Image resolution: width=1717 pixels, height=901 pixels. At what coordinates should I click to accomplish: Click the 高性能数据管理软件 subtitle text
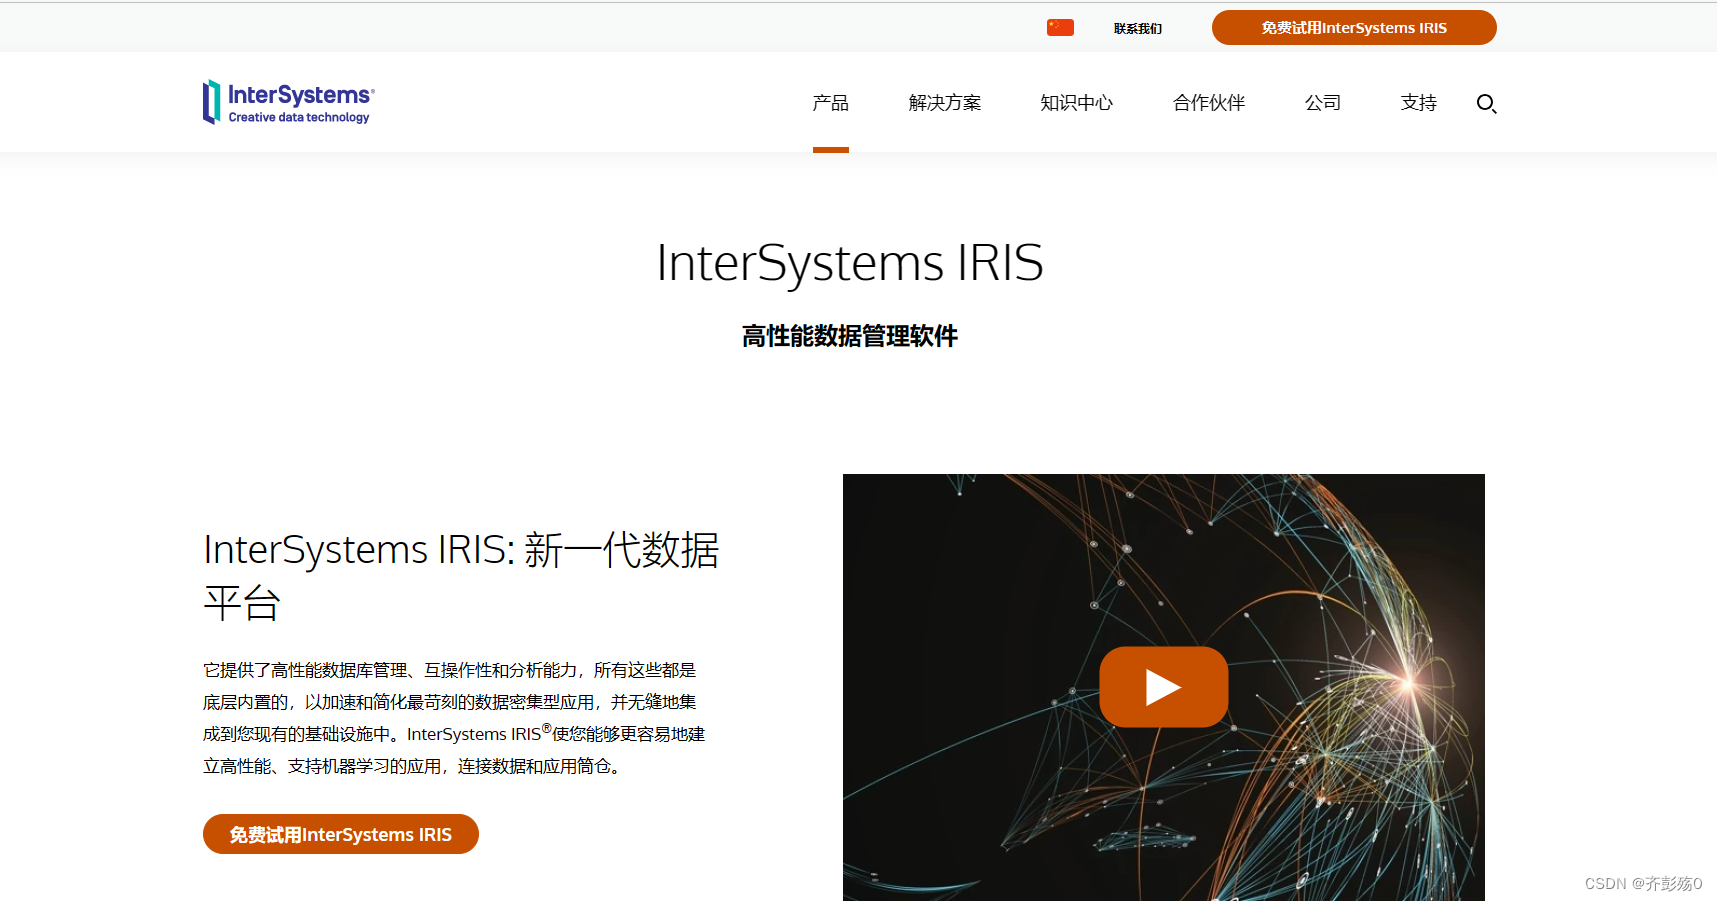click(849, 337)
